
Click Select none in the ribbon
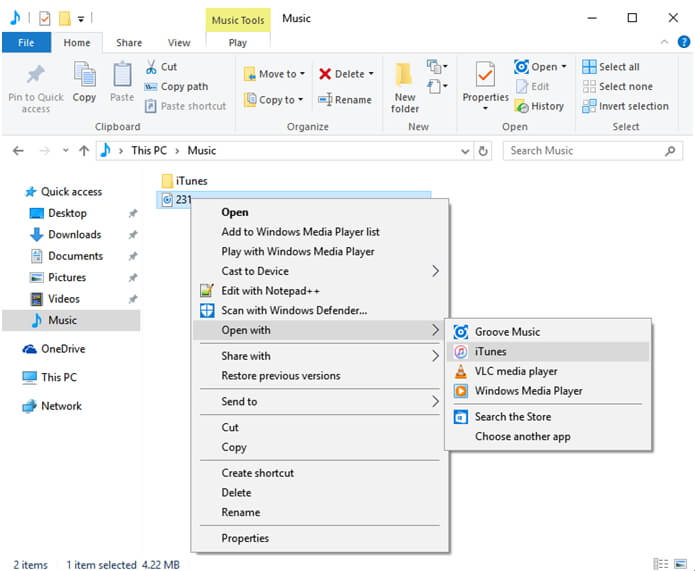pyautogui.click(x=617, y=86)
